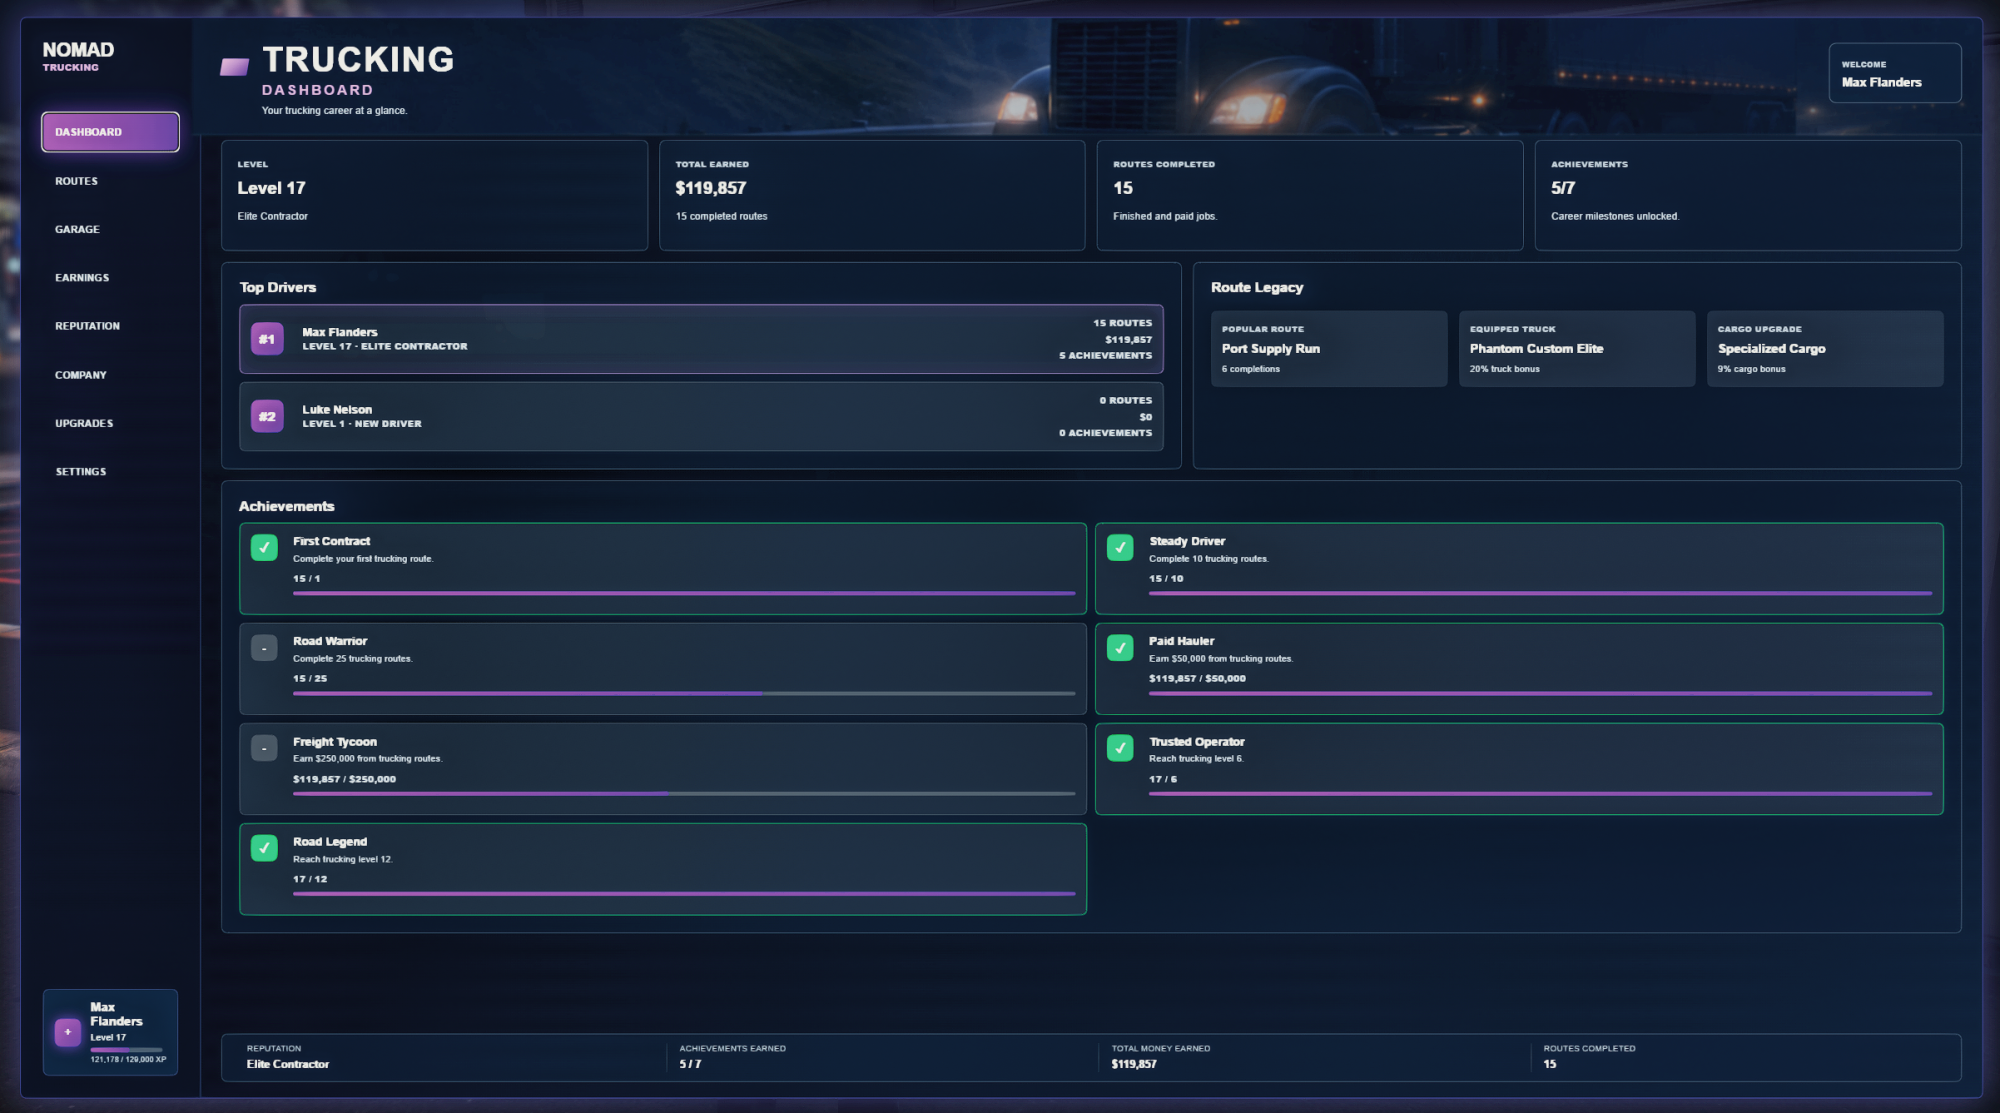This screenshot has width=2000, height=1113.
Task: Click "Achievements" section heading
Action: pos(287,506)
